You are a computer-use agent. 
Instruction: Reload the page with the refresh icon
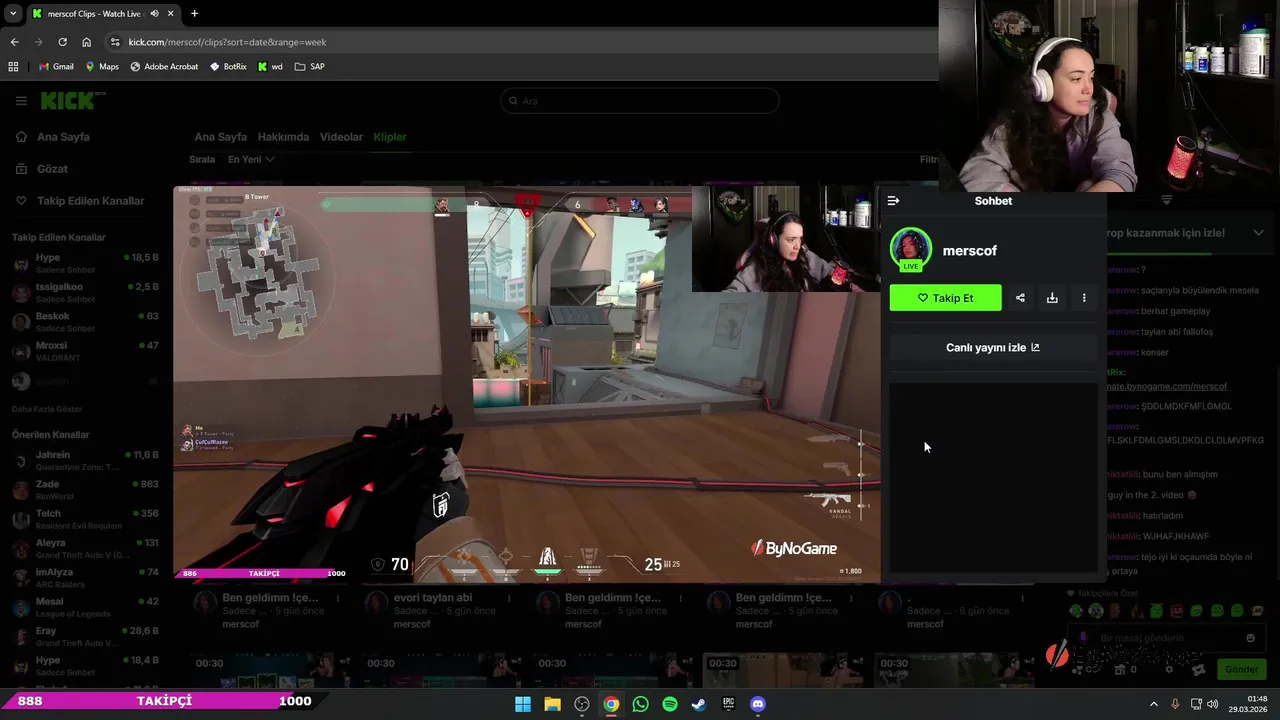[x=62, y=42]
